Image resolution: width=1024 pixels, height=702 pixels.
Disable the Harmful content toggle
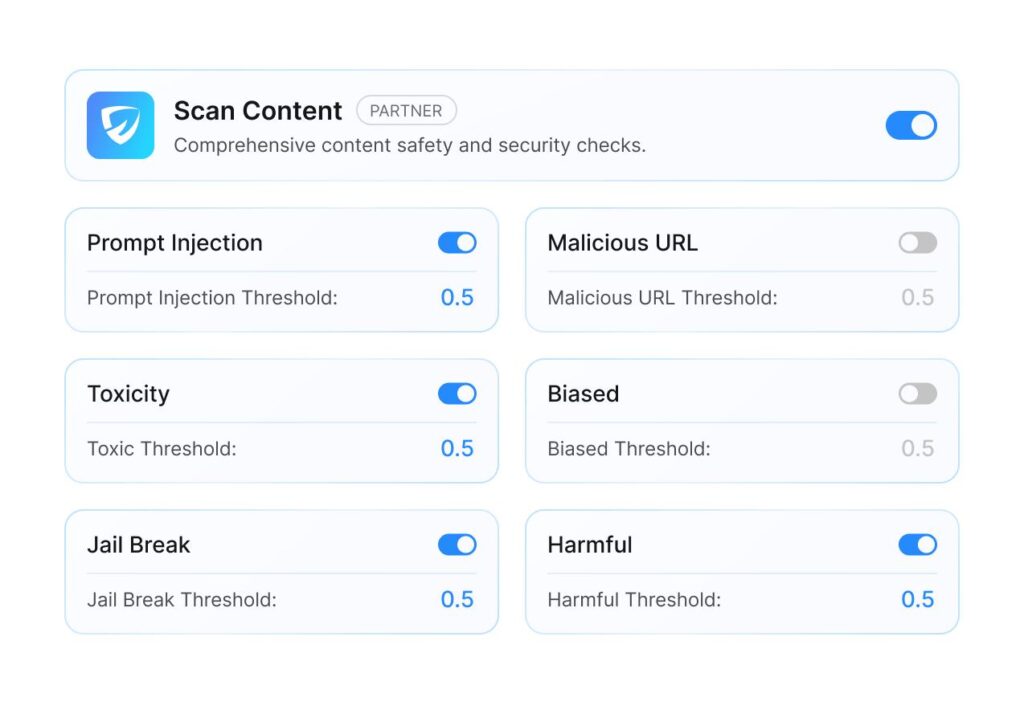[917, 545]
